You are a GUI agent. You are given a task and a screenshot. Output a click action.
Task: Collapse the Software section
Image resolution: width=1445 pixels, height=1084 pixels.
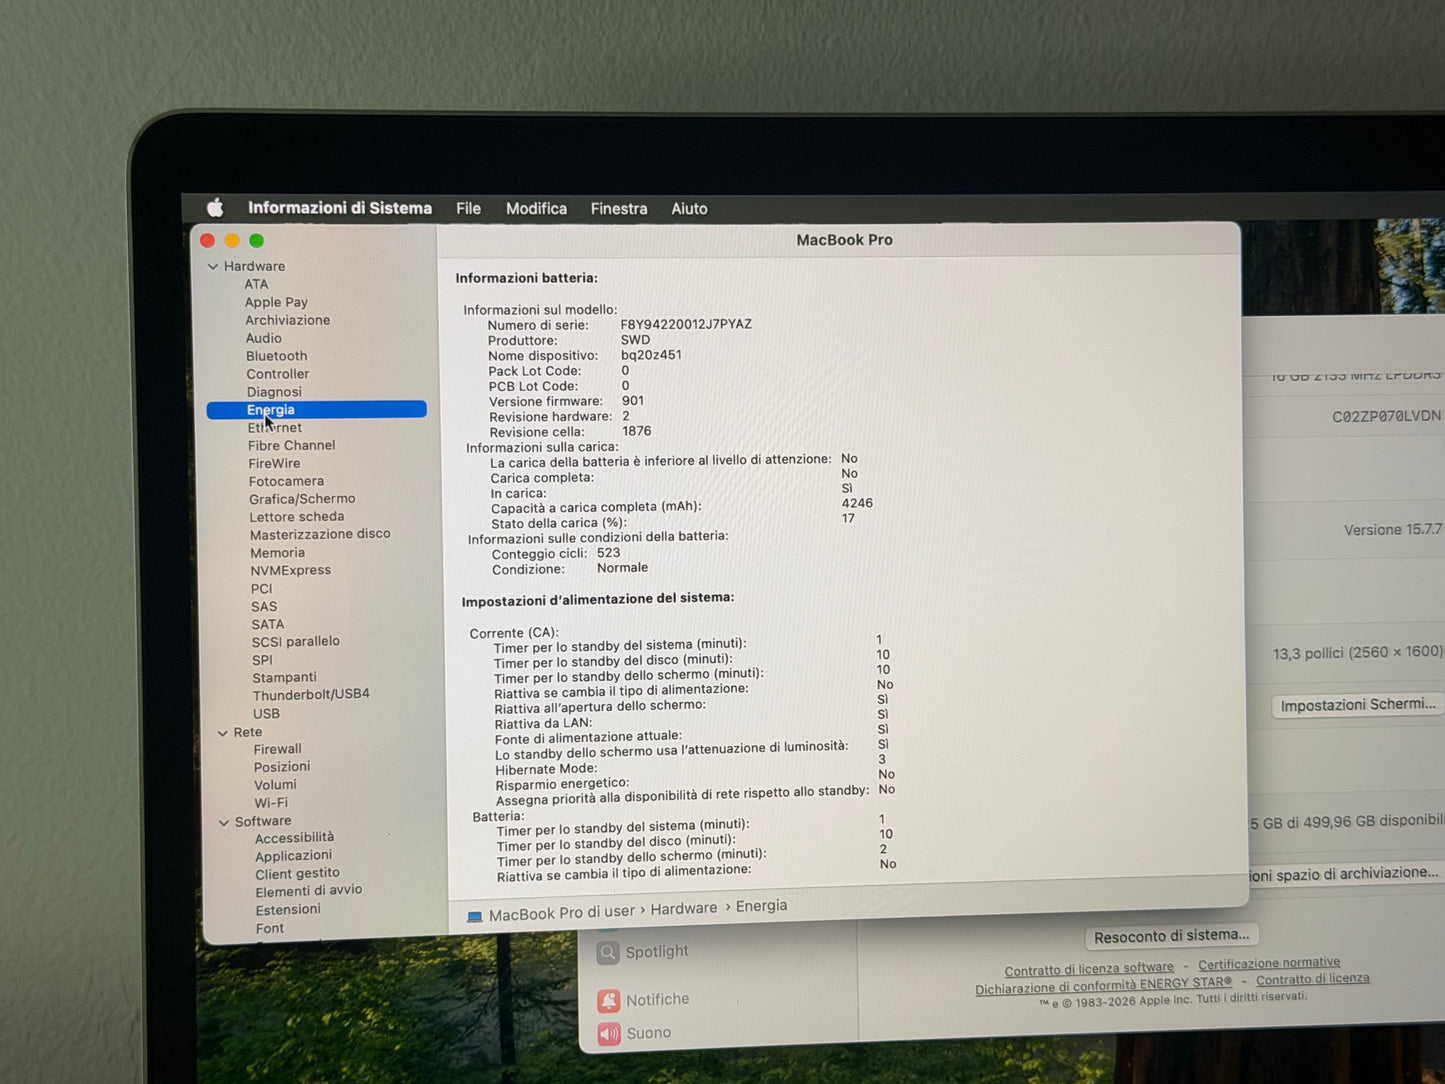[224, 823]
